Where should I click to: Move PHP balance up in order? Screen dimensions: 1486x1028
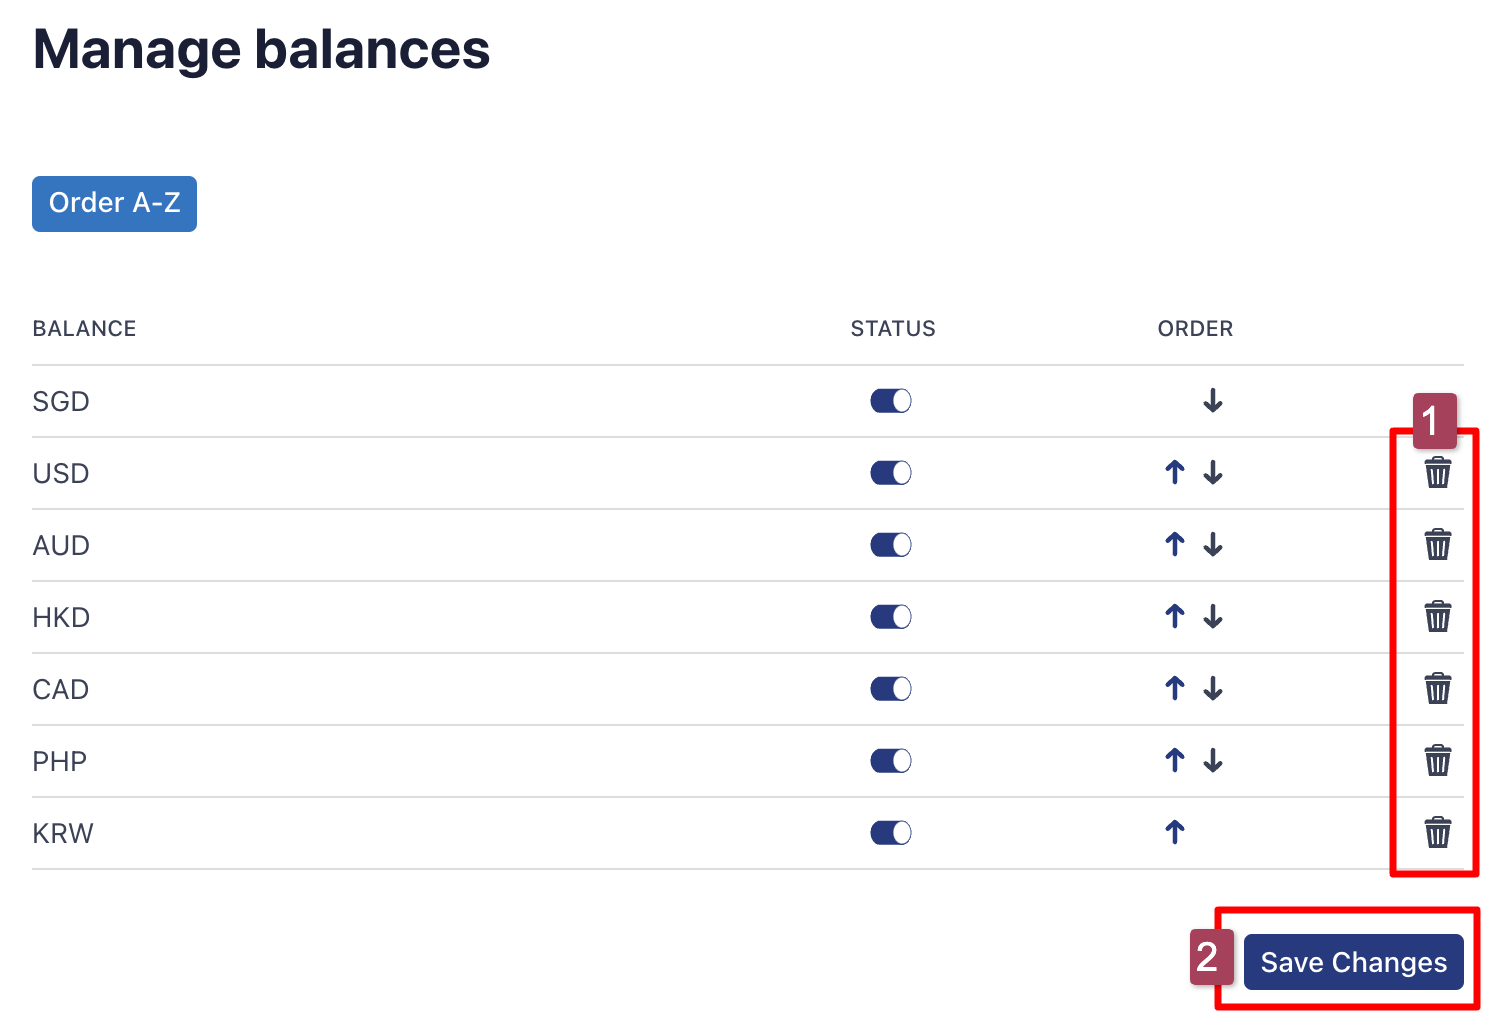click(1175, 761)
